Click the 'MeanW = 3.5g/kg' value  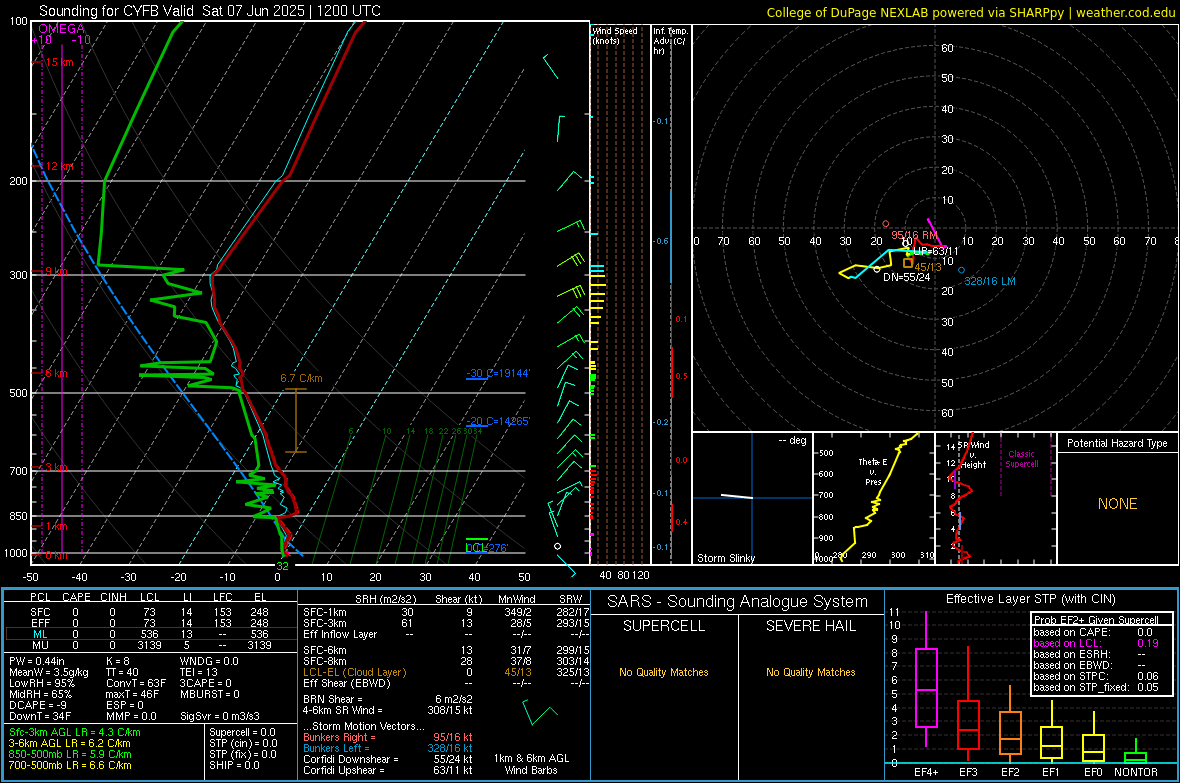(48, 672)
